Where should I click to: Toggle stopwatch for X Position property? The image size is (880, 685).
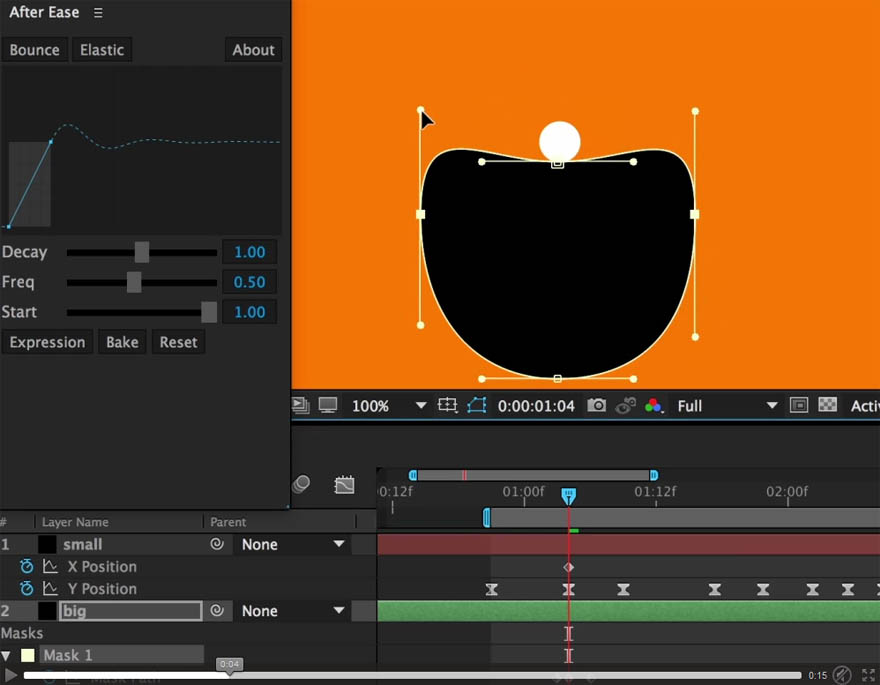(x=27, y=567)
